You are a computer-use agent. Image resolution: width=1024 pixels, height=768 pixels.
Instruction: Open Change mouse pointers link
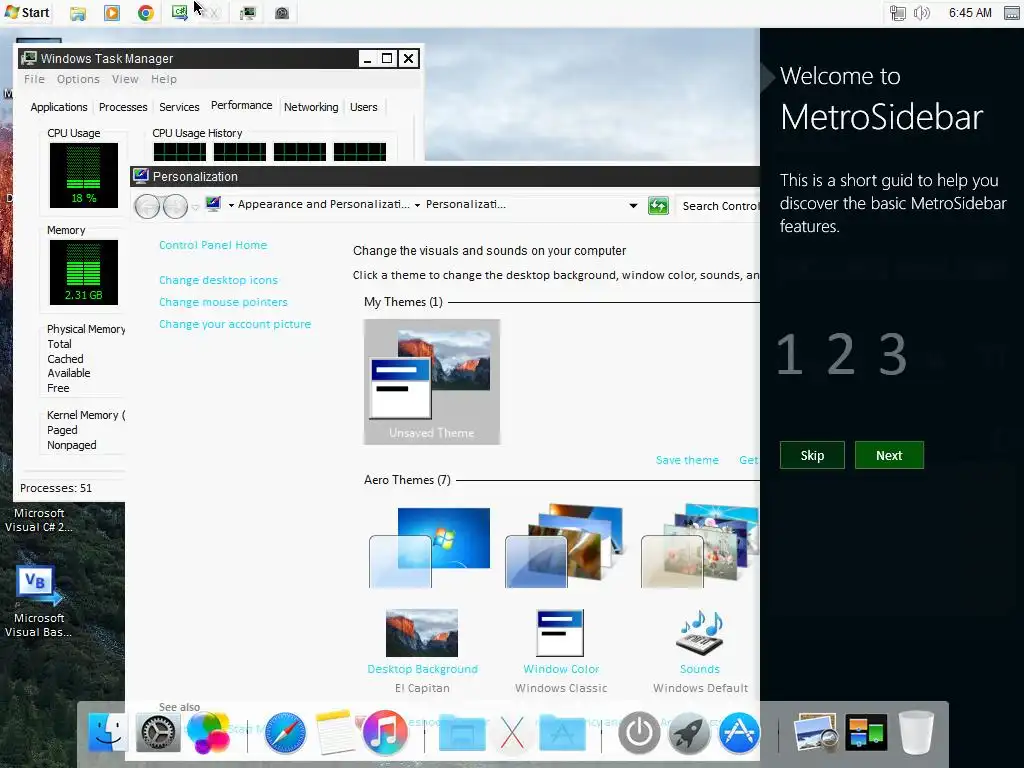pyautogui.click(x=223, y=302)
